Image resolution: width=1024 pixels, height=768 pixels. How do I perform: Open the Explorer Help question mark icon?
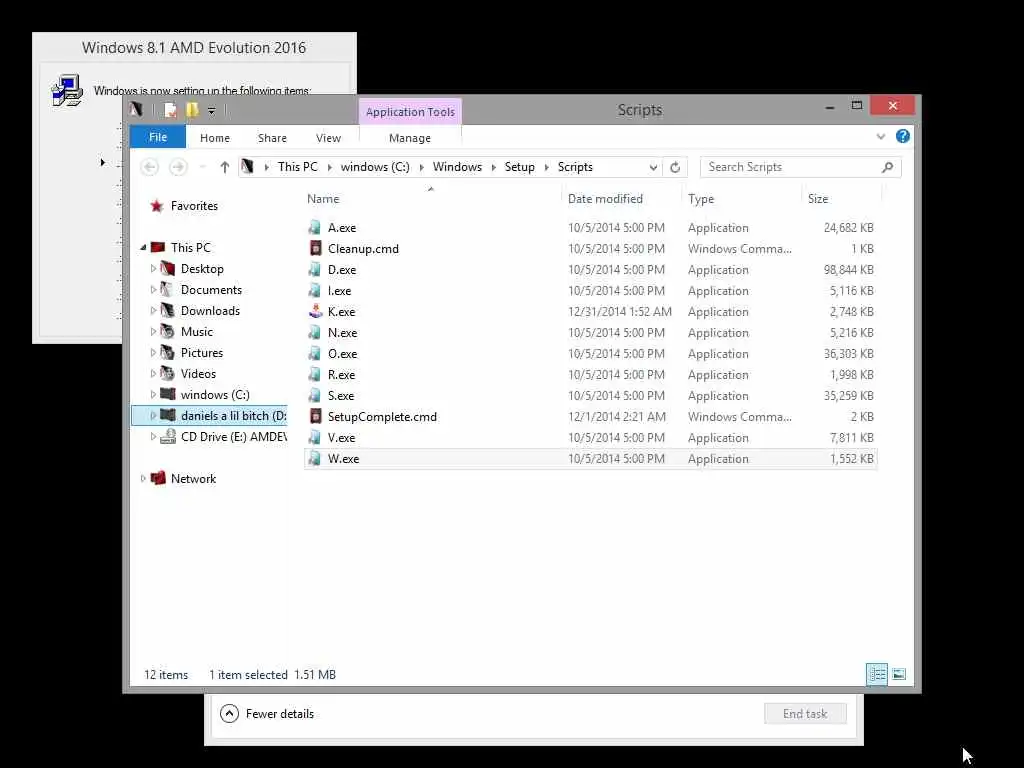click(903, 136)
